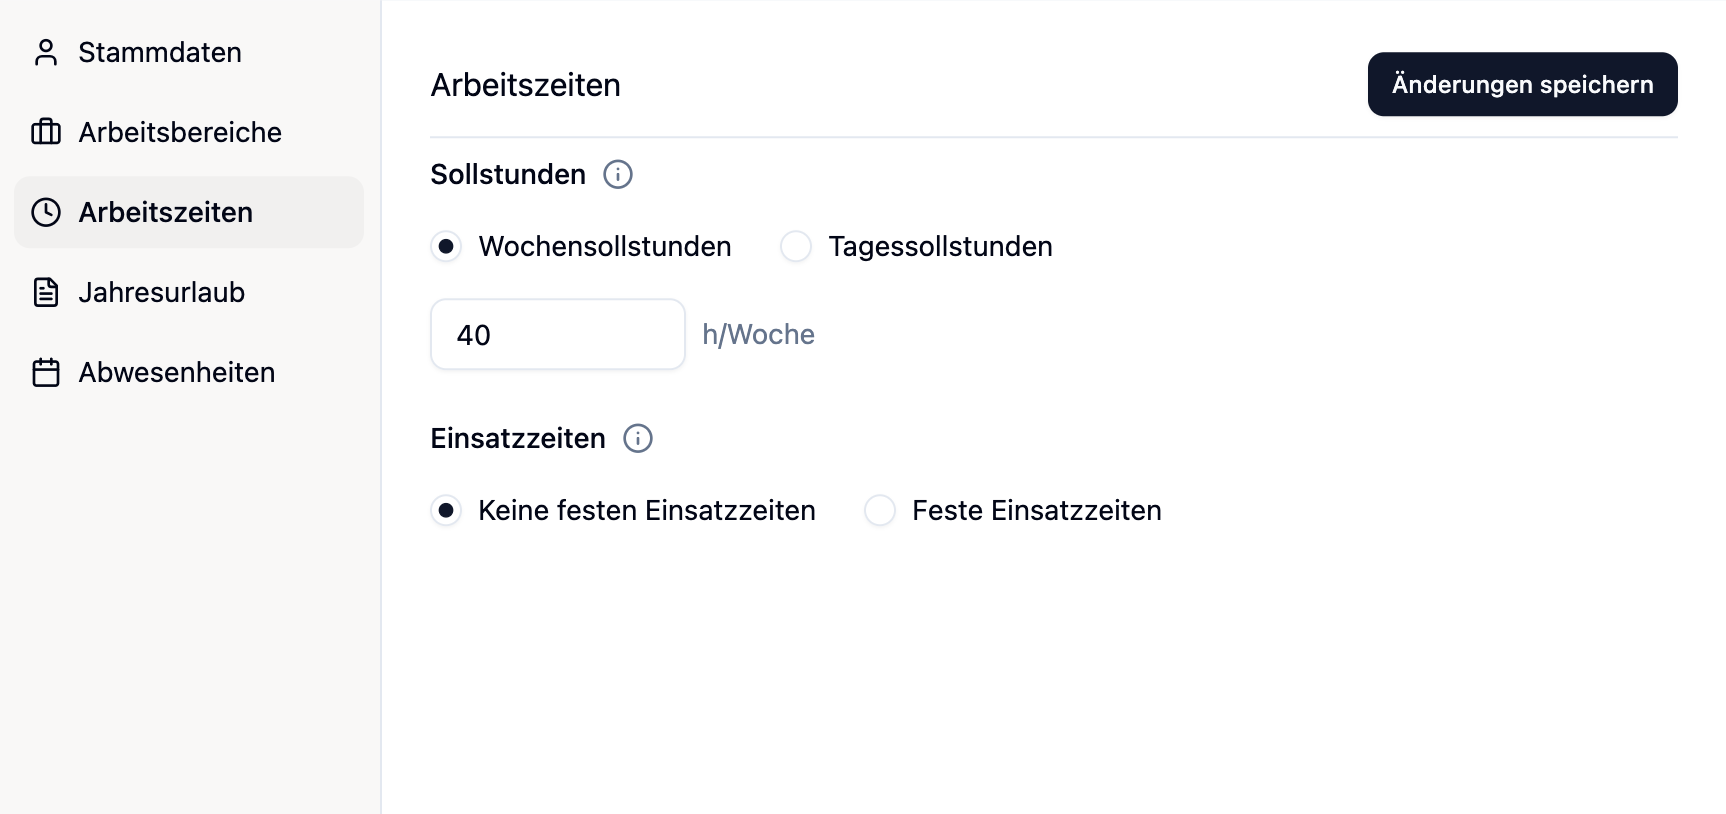The image size is (1726, 814).
Task: Open the Stammdaten sidebar item
Action: pyautogui.click(x=160, y=52)
